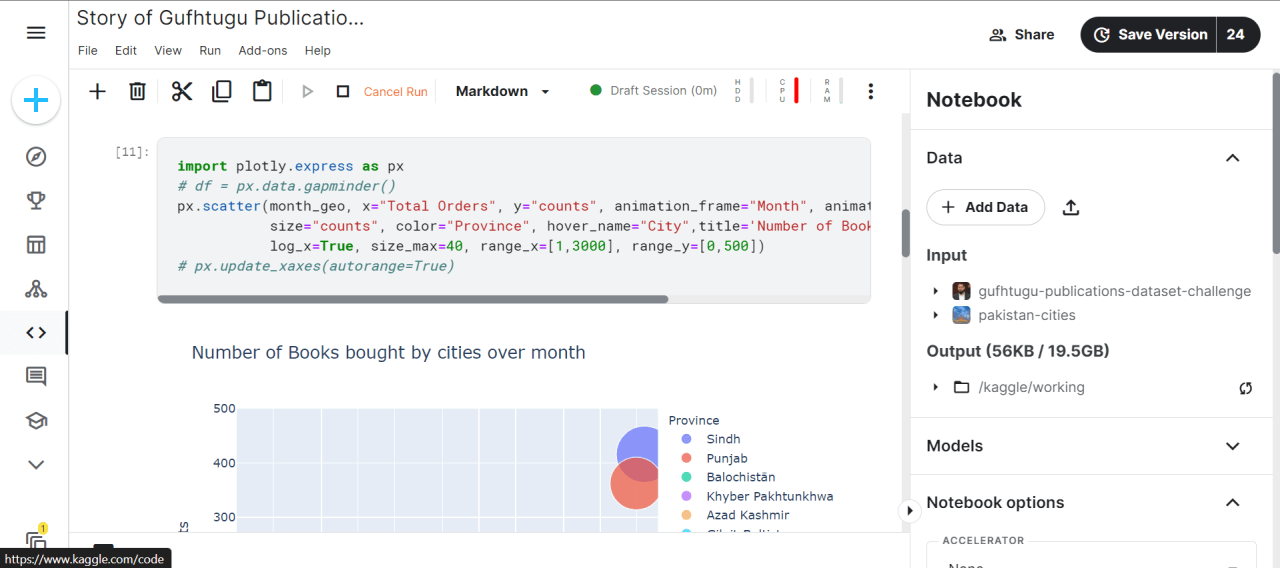Expand More sidebar chevron
Image resolution: width=1280 pixels, height=568 pixels.
coord(36,464)
